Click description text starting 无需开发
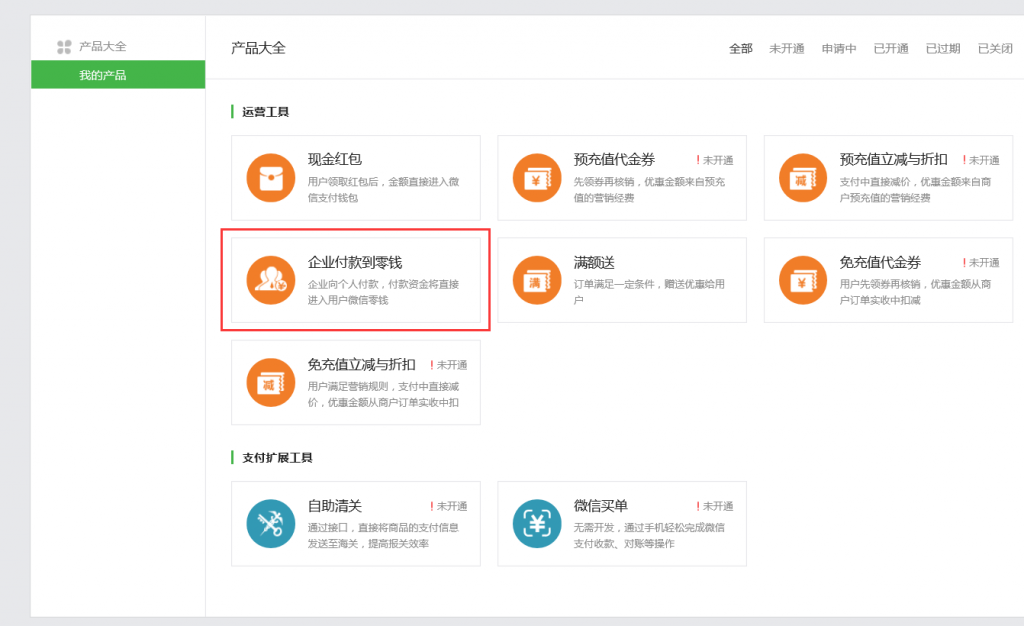This screenshot has height=626, width=1024. click(x=649, y=535)
